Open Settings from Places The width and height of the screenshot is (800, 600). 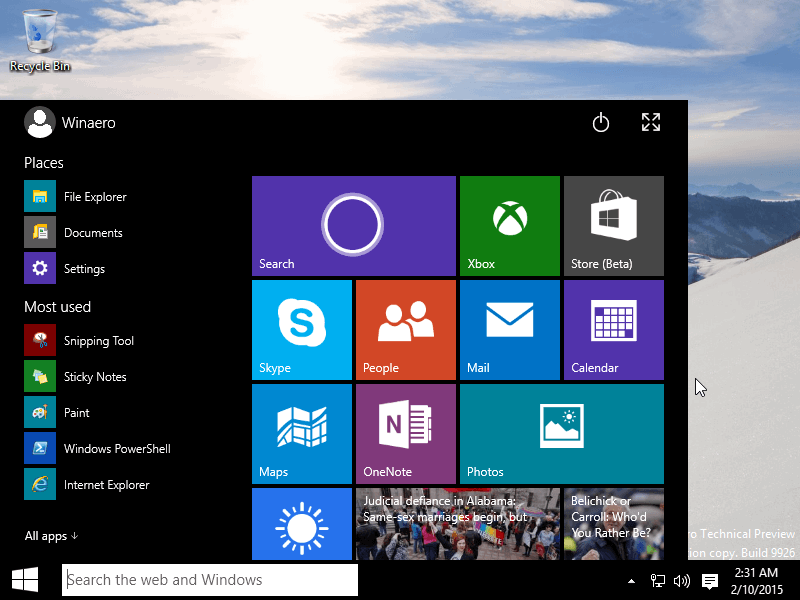[x=65, y=268]
